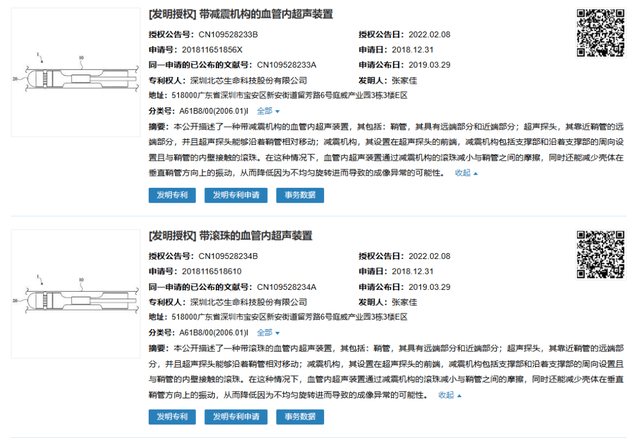Viewport: 640px width, 438px height.
Task: Expand 全部 classification dropdown in first patent
Action: pos(268,111)
